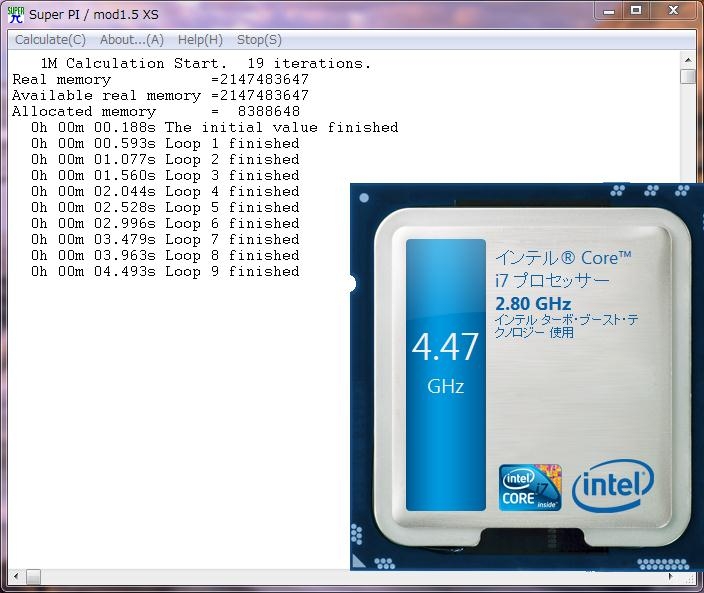Click the 'Allocated memory = 8388648' line
The image size is (704, 593).
pyautogui.click(x=156, y=111)
